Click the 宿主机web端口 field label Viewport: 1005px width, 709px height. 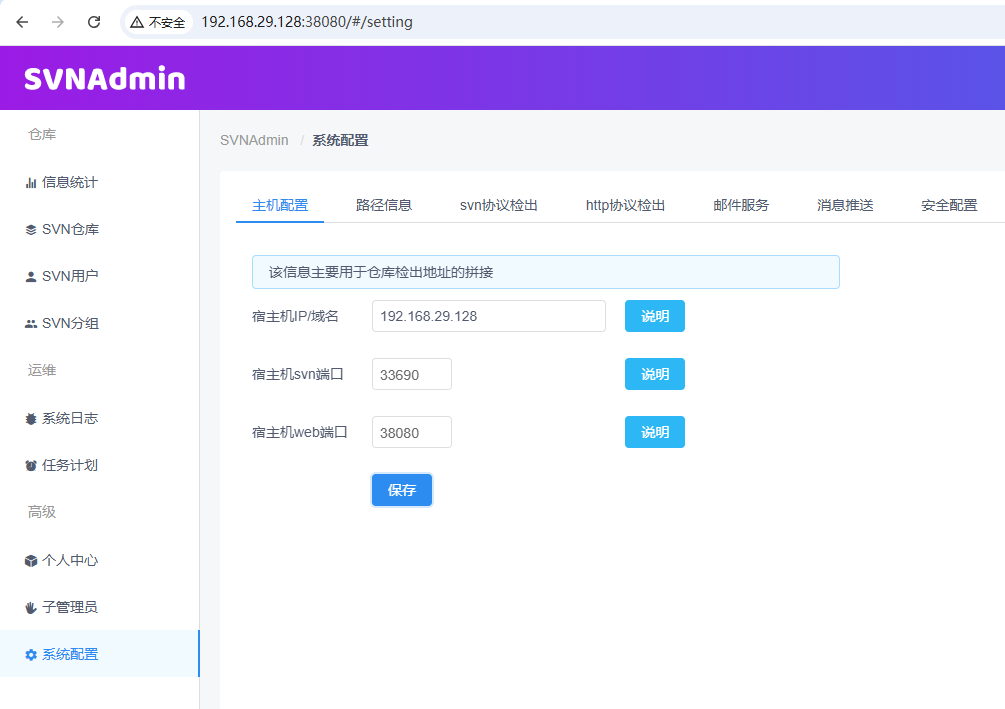[x=299, y=432]
